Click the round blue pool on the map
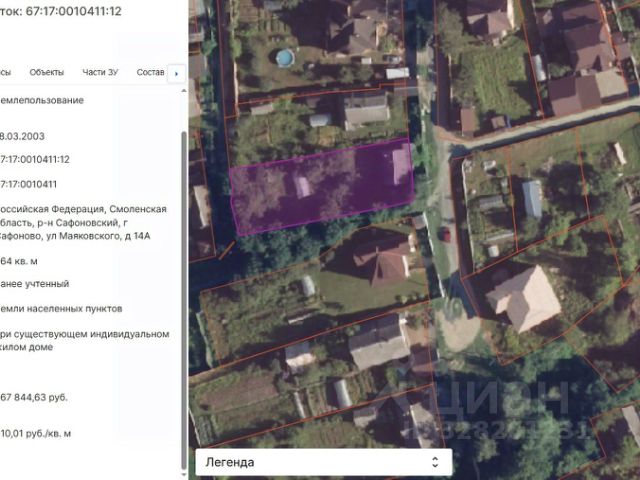Screen dimensions: 640x480 click(285, 57)
